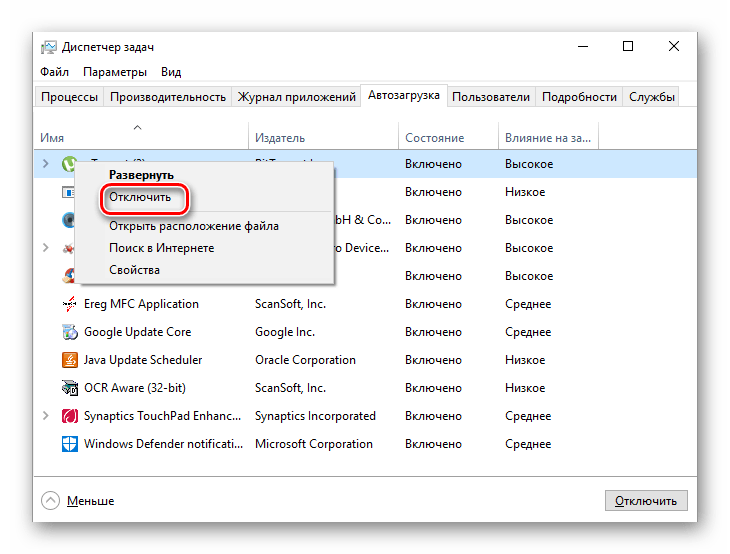Select the OCR Aware (32-bit) row name

[135, 388]
